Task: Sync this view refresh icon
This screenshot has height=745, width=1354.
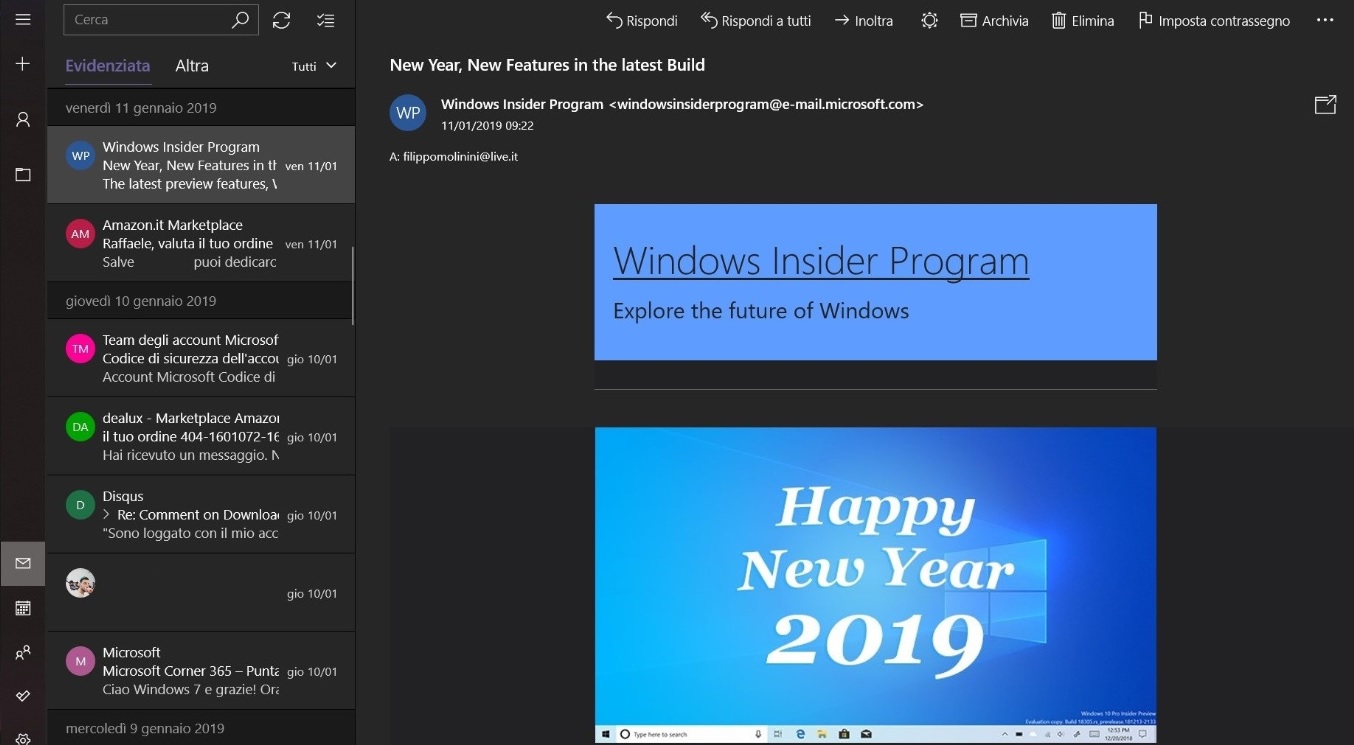Action: pyautogui.click(x=282, y=20)
